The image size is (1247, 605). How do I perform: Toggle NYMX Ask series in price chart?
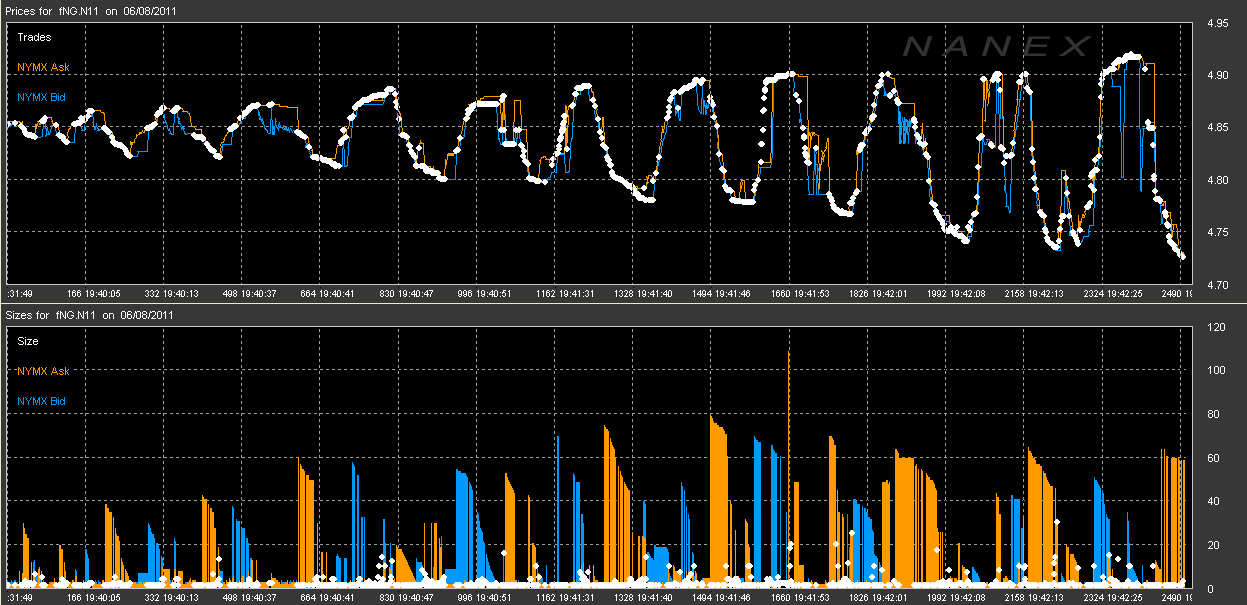point(43,67)
